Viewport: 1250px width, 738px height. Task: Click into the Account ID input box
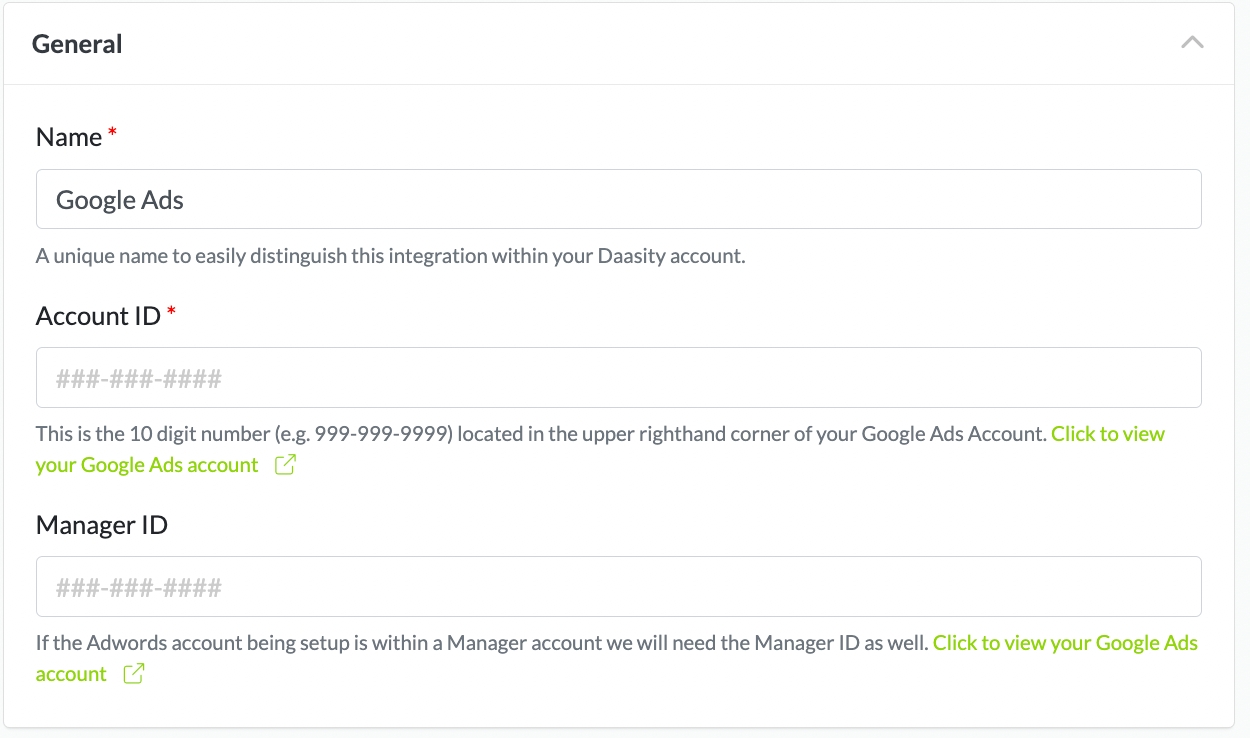click(x=618, y=377)
